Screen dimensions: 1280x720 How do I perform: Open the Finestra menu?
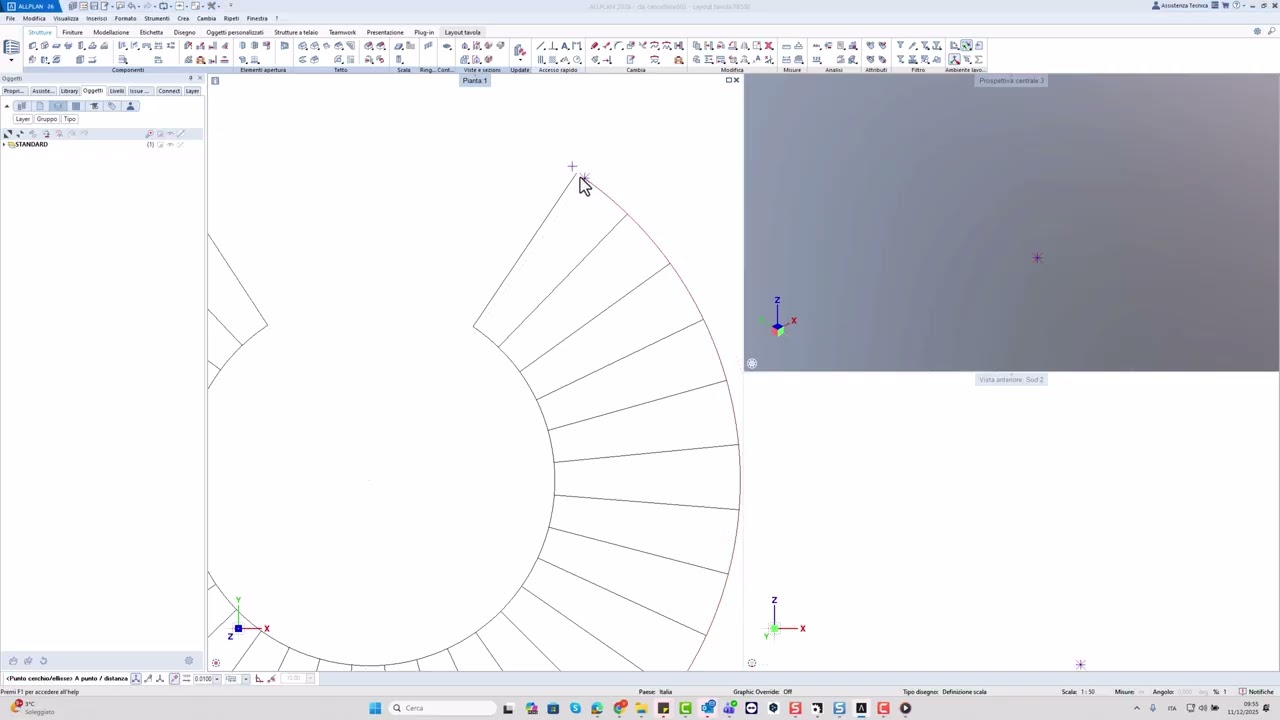[257, 18]
